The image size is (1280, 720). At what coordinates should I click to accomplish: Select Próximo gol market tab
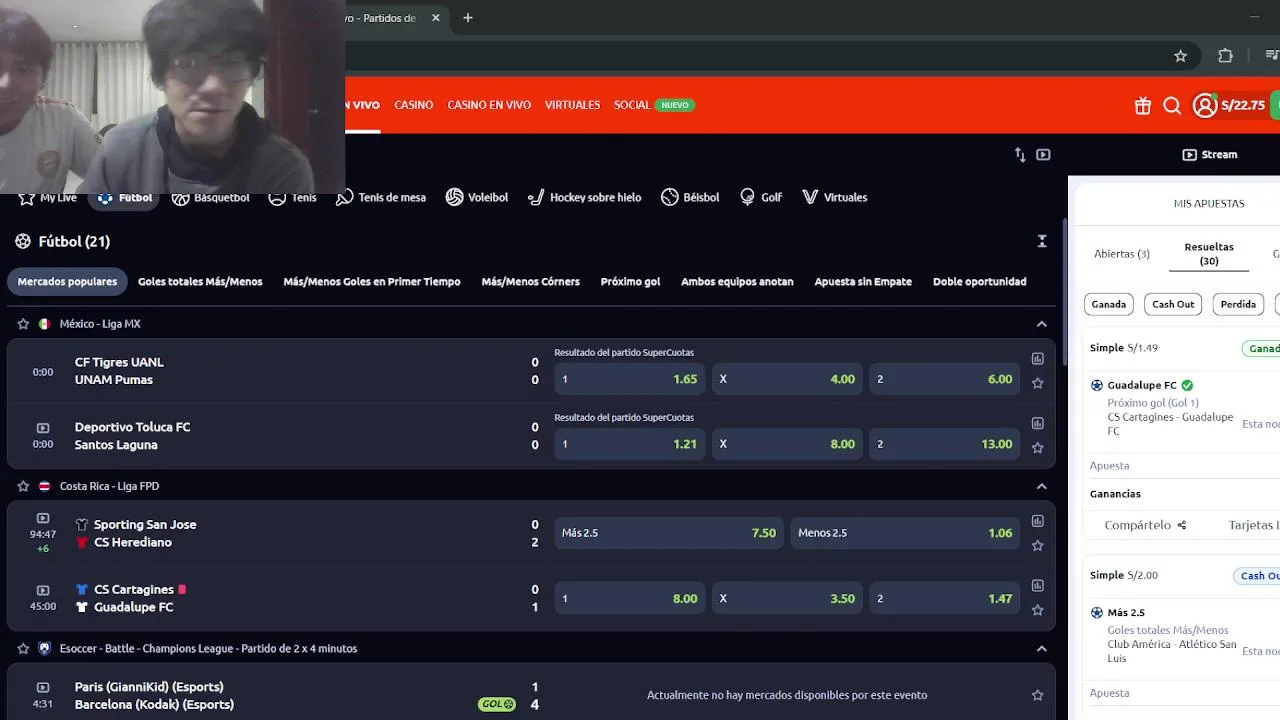coord(630,282)
